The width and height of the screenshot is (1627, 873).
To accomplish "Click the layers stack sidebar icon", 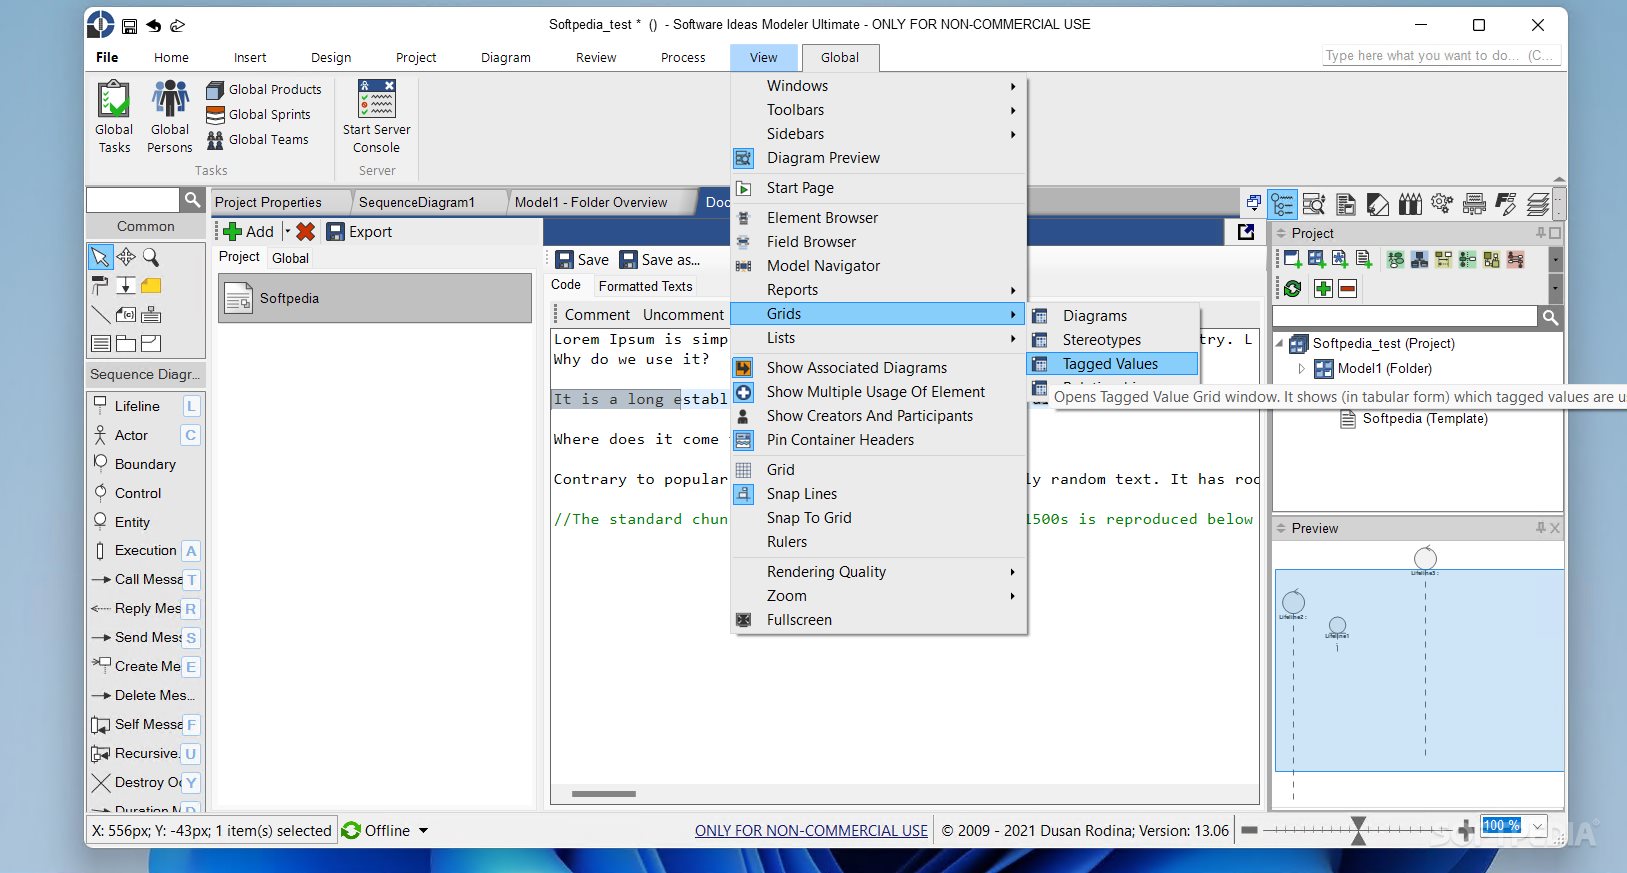I will tap(1538, 204).
